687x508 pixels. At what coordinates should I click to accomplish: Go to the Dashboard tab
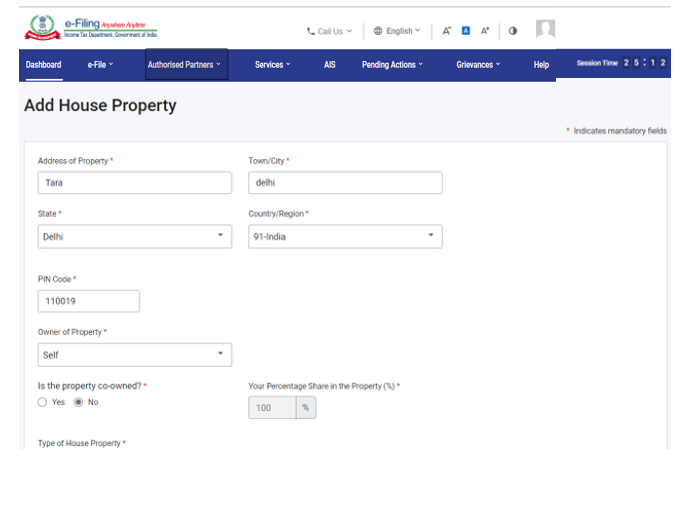(43, 65)
